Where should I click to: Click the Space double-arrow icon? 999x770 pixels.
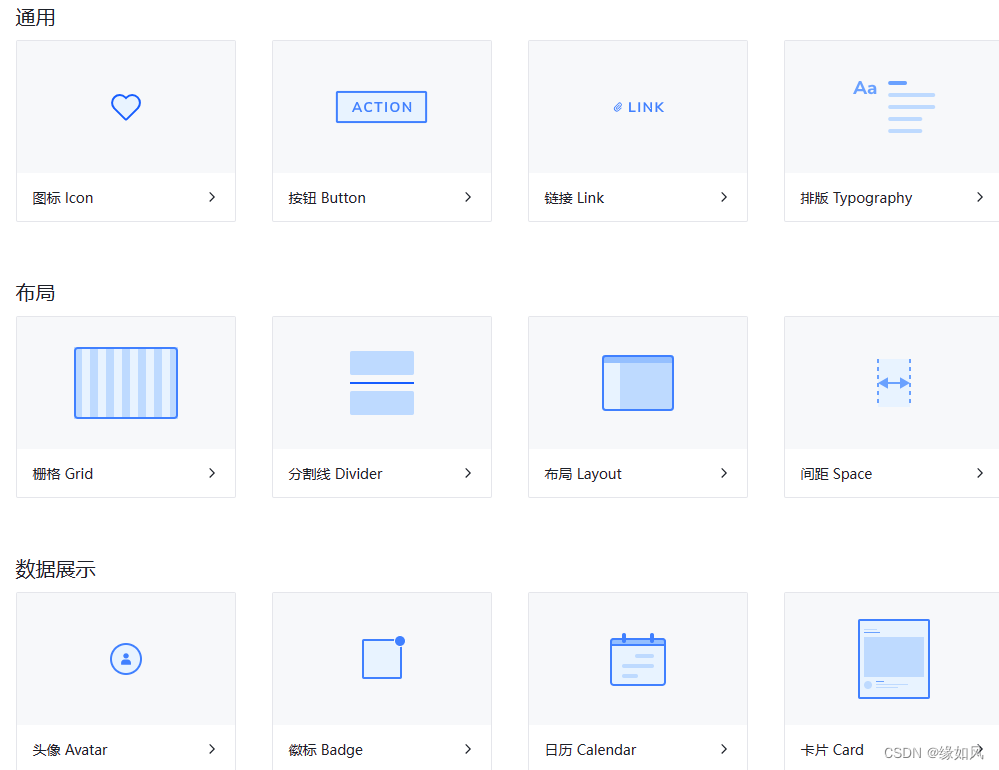893,383
